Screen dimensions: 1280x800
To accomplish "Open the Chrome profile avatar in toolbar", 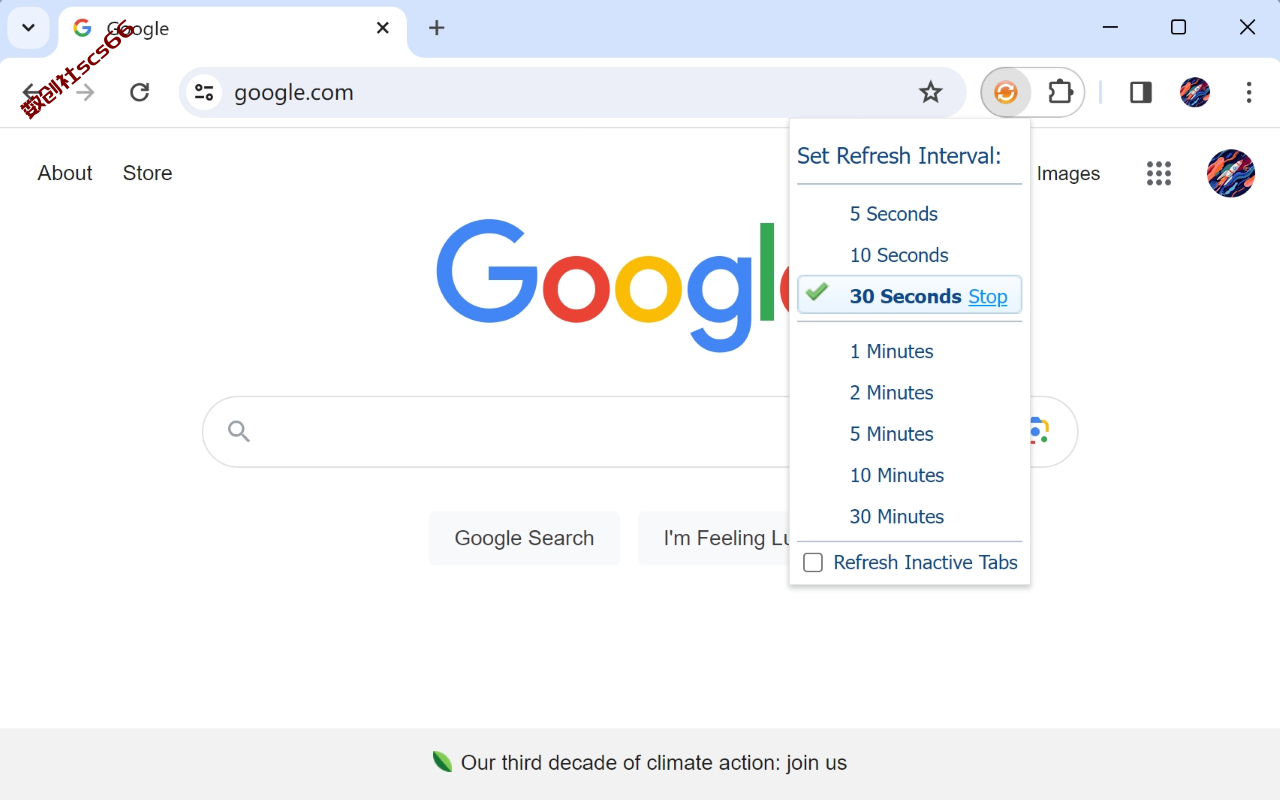I will click(x=1195, y=93).
